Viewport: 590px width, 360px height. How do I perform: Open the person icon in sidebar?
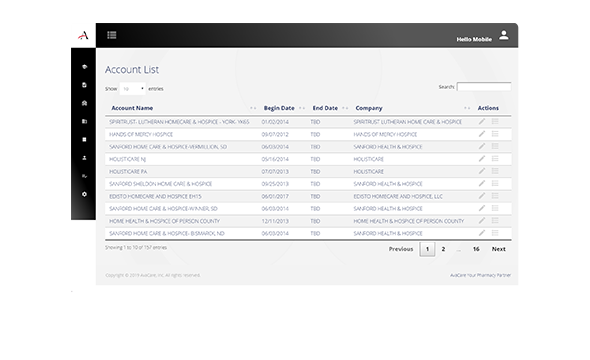click(x=84, y=158)
